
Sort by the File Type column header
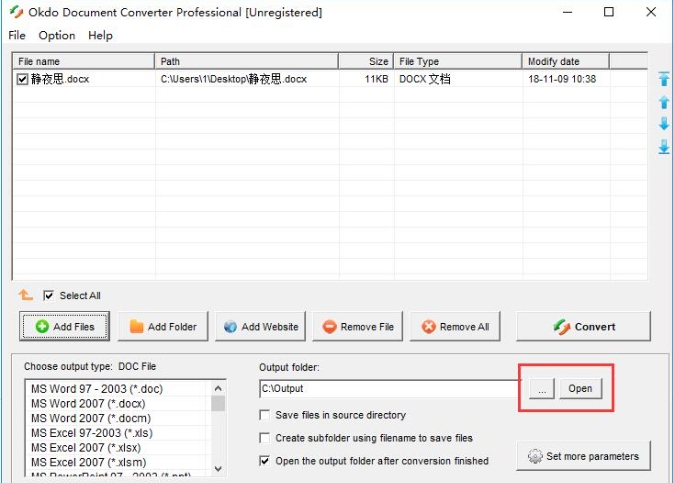(458, 61)
